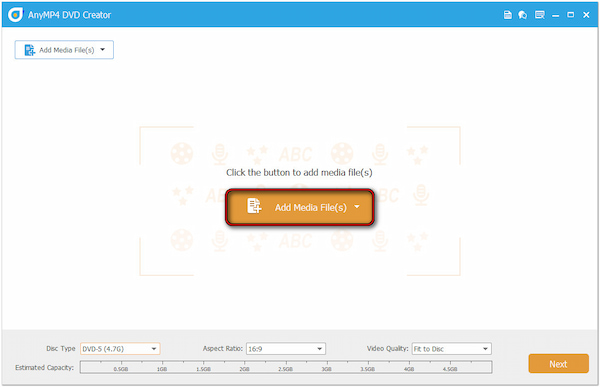Expand the arrow on the orange Add Media button
Viewport: 600px width, 387px height.
[x=357, y=207]
